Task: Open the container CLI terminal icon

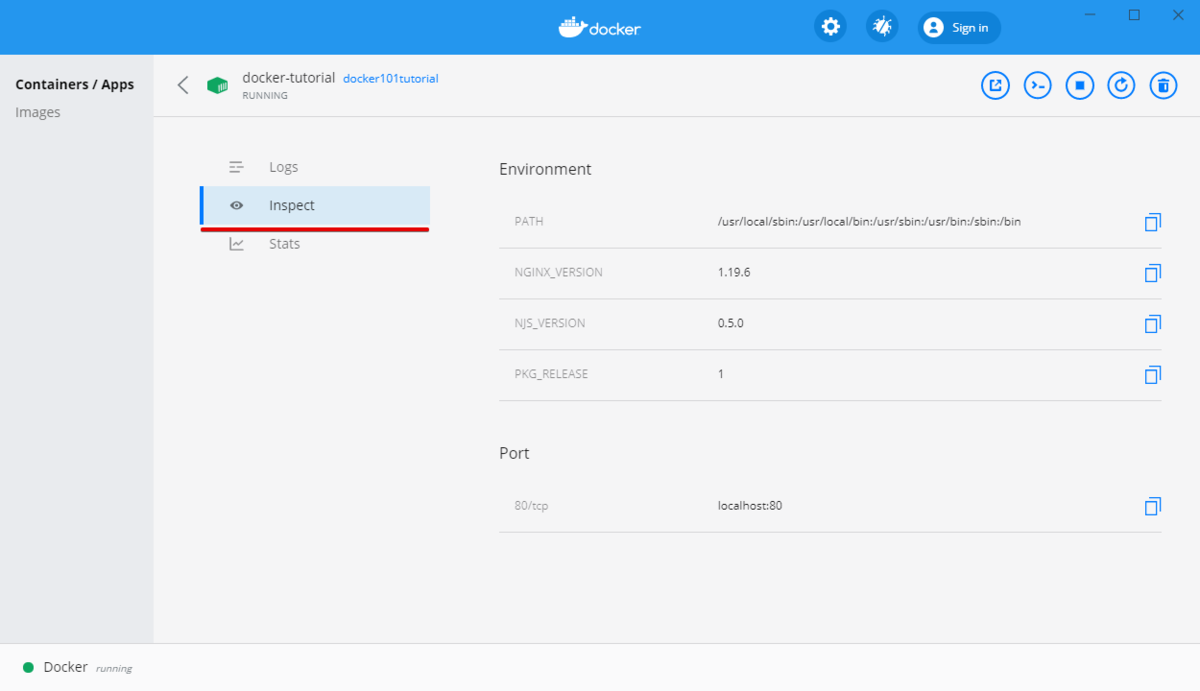Action: click(x=1037, y=86)
